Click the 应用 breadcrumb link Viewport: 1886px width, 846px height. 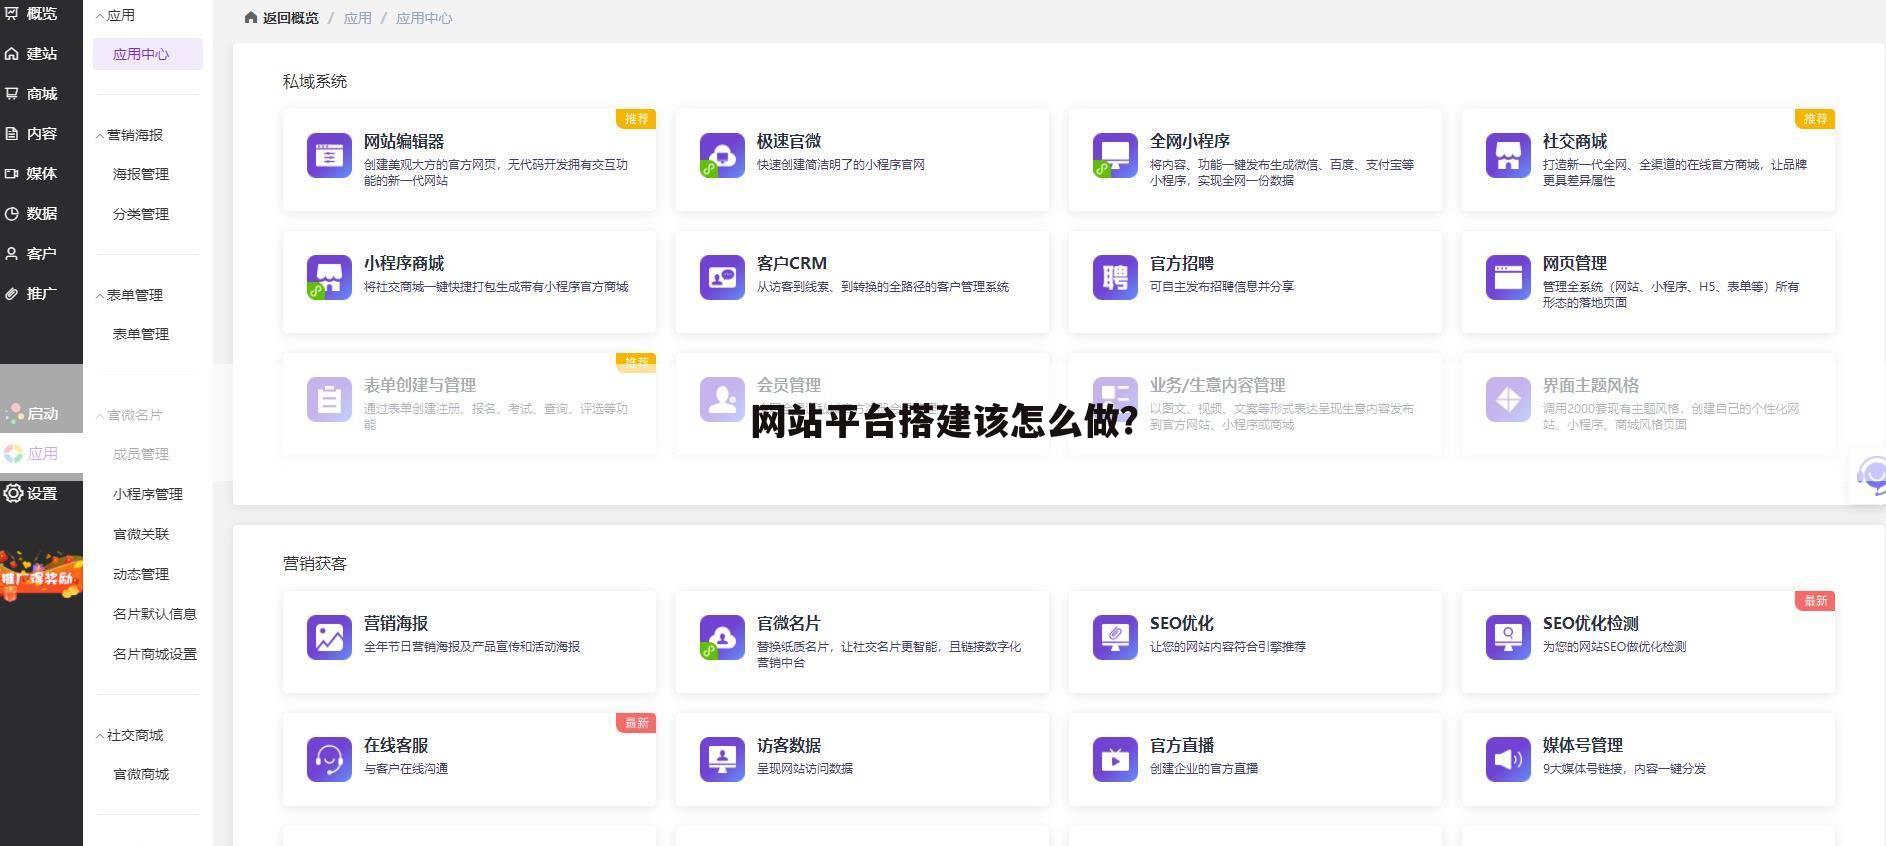click(x=357, y=18)
